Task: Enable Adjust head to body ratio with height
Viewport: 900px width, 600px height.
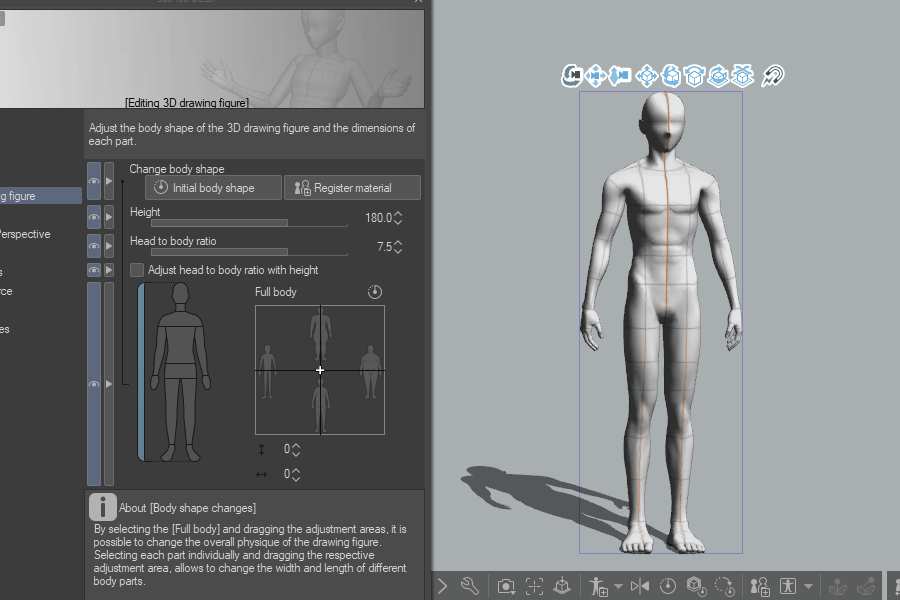Action: [x=137, y=270]
